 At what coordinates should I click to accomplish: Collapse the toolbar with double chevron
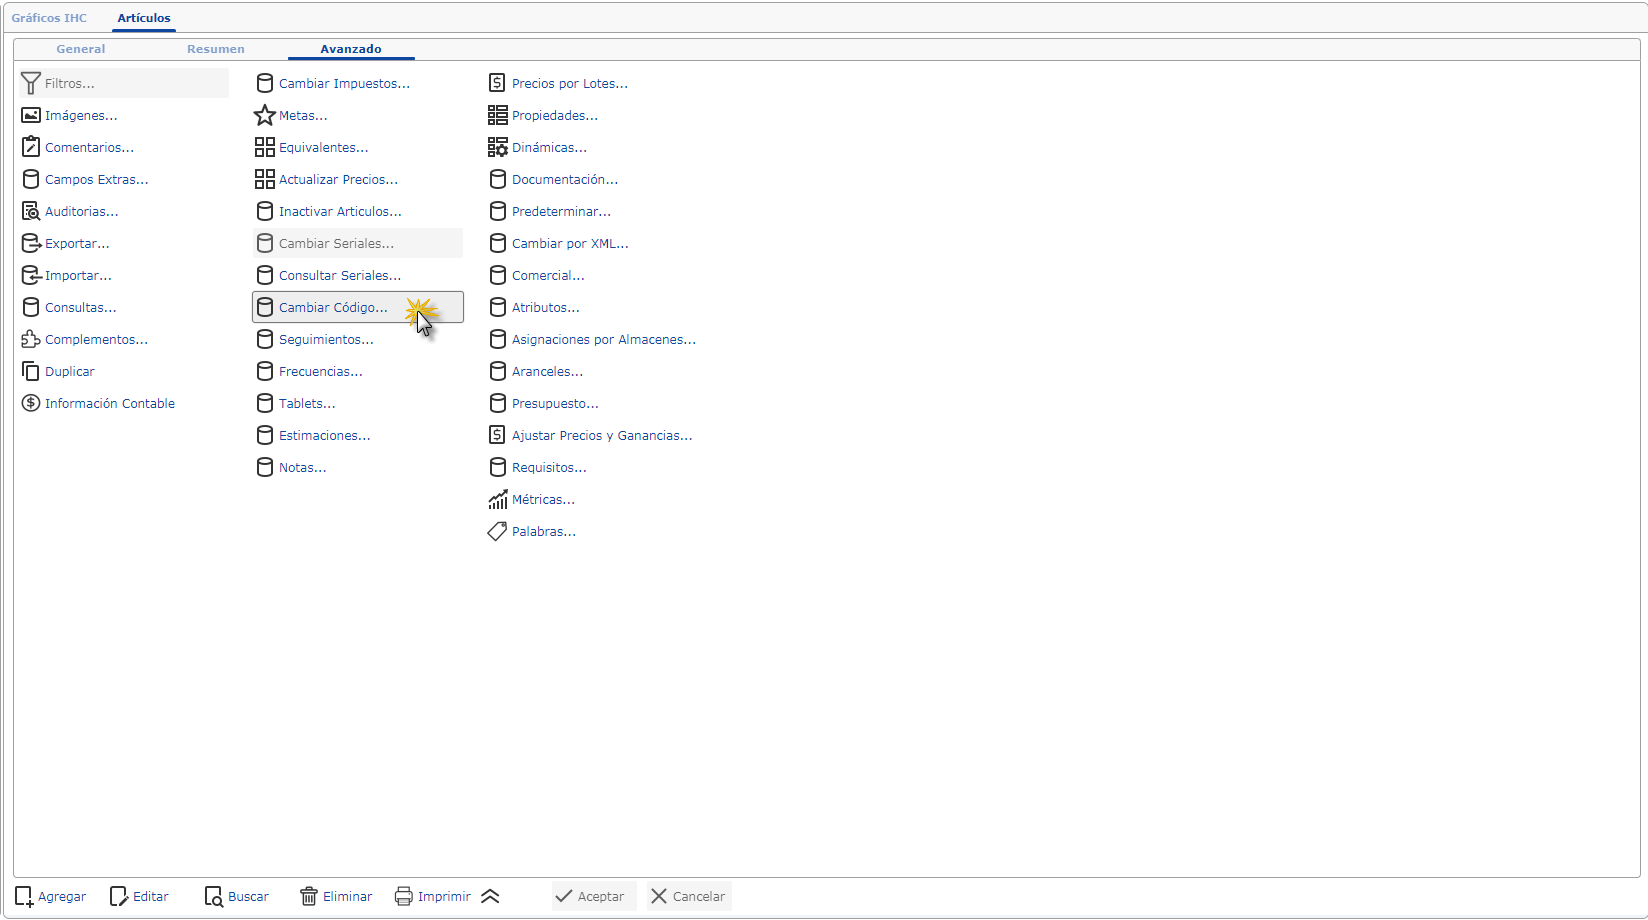[490, 896]
